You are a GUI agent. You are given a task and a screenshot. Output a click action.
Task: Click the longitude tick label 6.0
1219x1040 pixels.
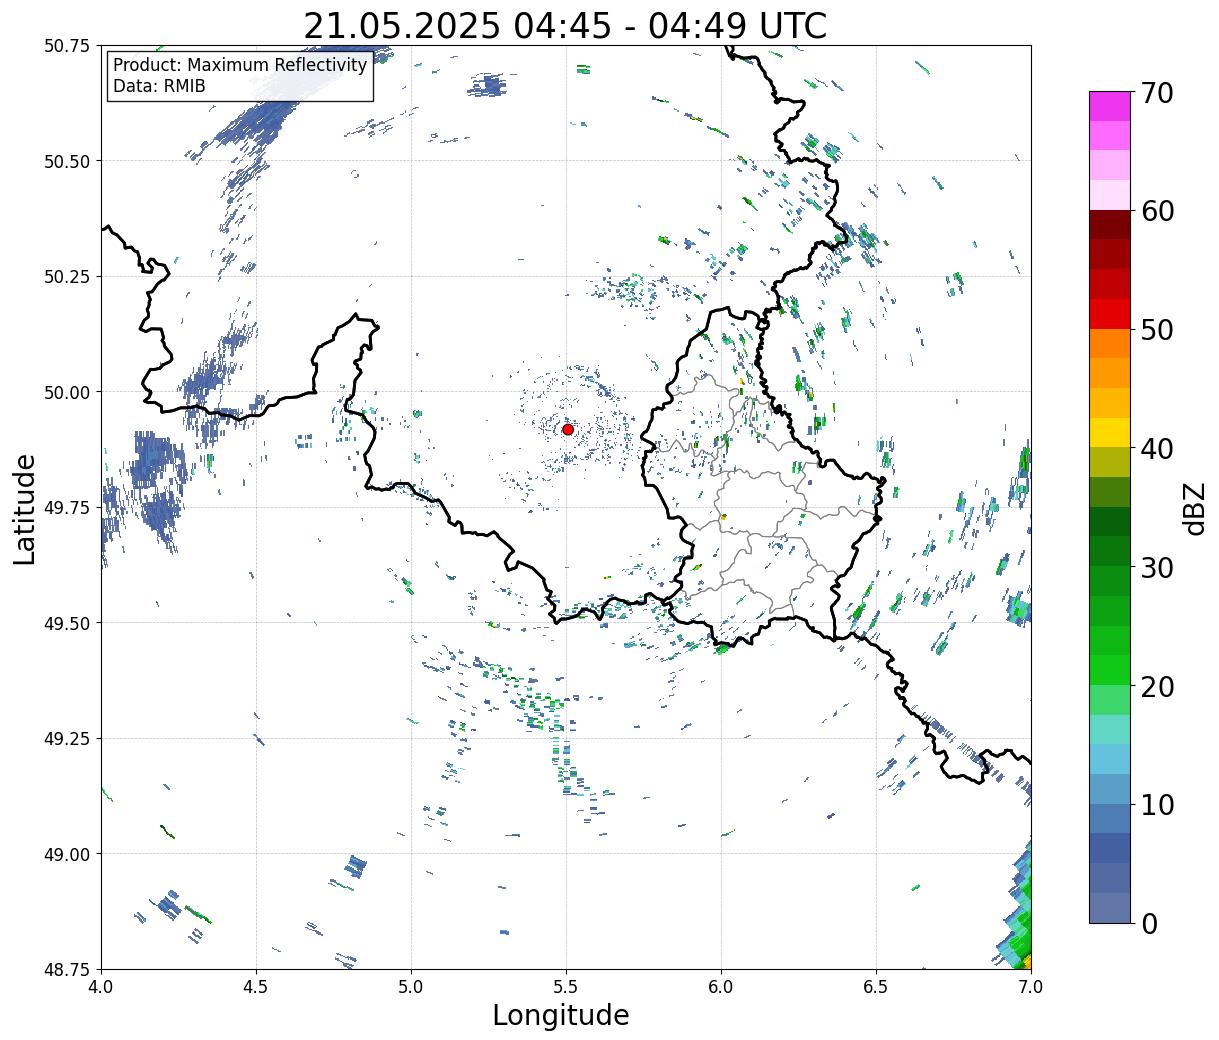tap(721, 986)
